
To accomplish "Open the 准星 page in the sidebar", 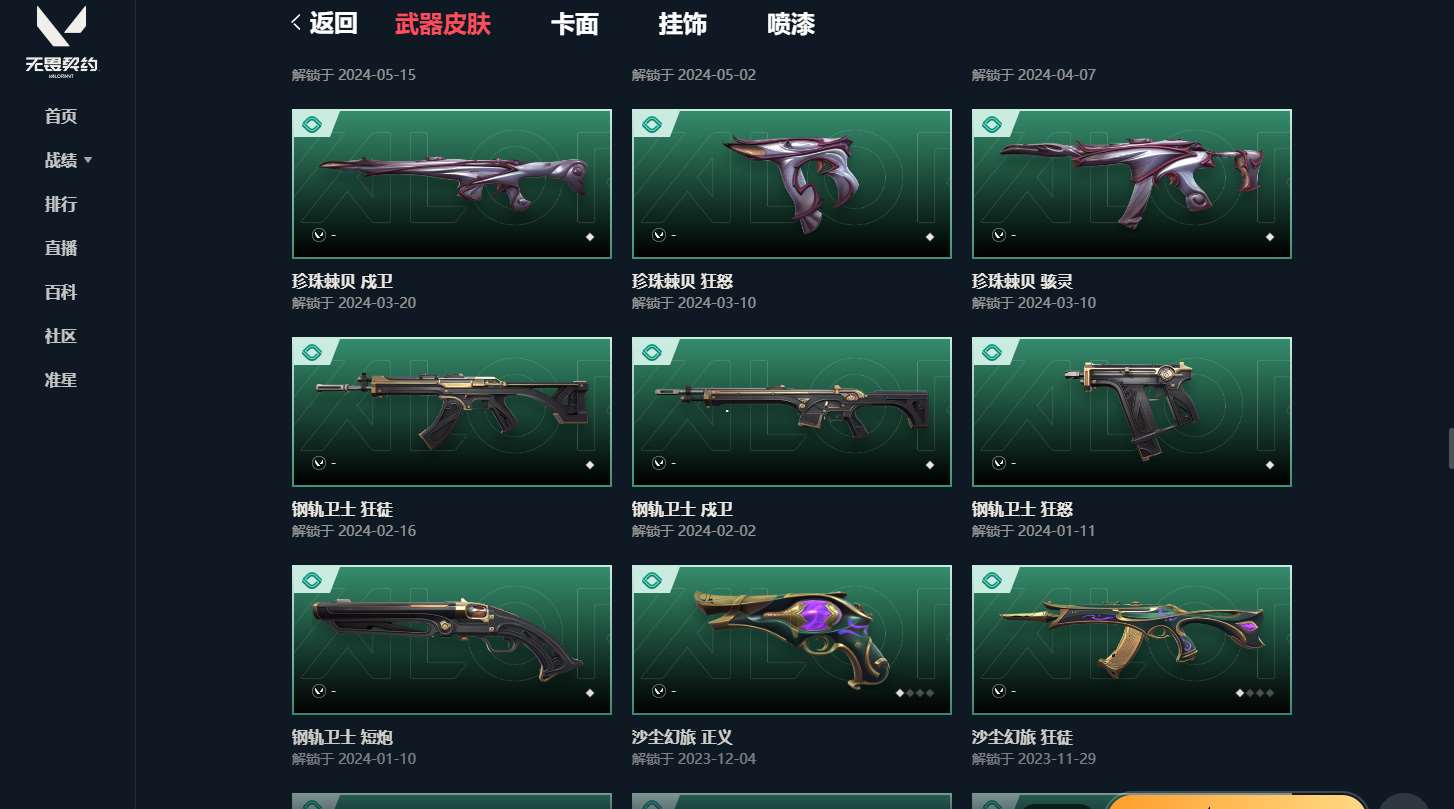I will pyautogui.click(x=61, y=380).
